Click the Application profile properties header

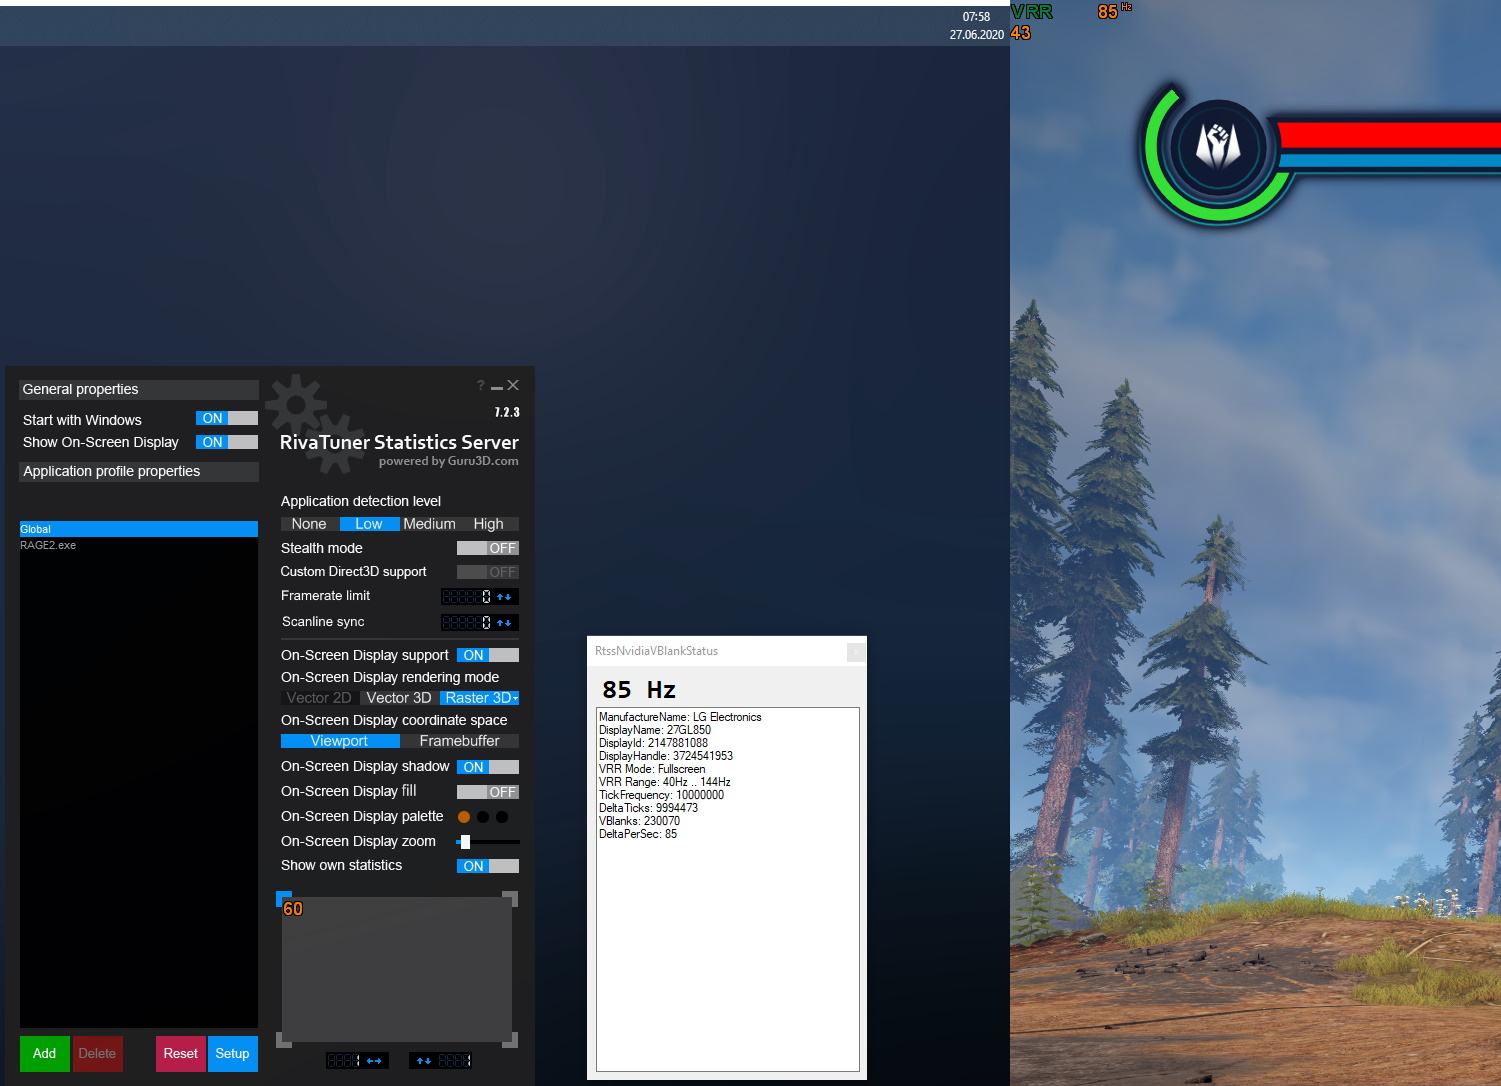coord(138,471)
